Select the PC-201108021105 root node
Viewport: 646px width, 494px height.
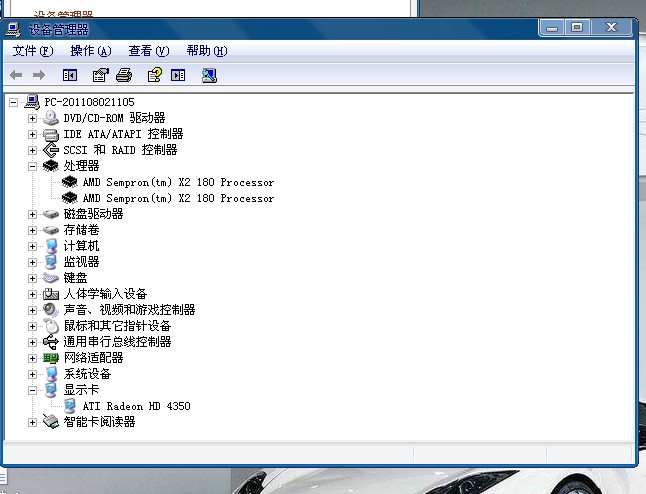(x=89, y=102)
